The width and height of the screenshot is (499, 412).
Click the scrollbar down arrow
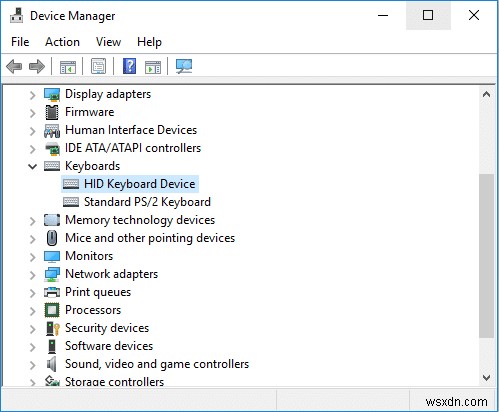pos(486,378)
